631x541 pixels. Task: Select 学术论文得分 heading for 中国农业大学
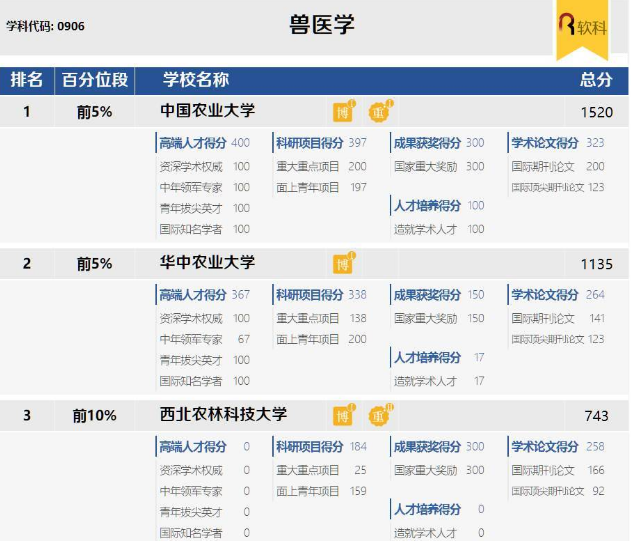coord(545,143)
